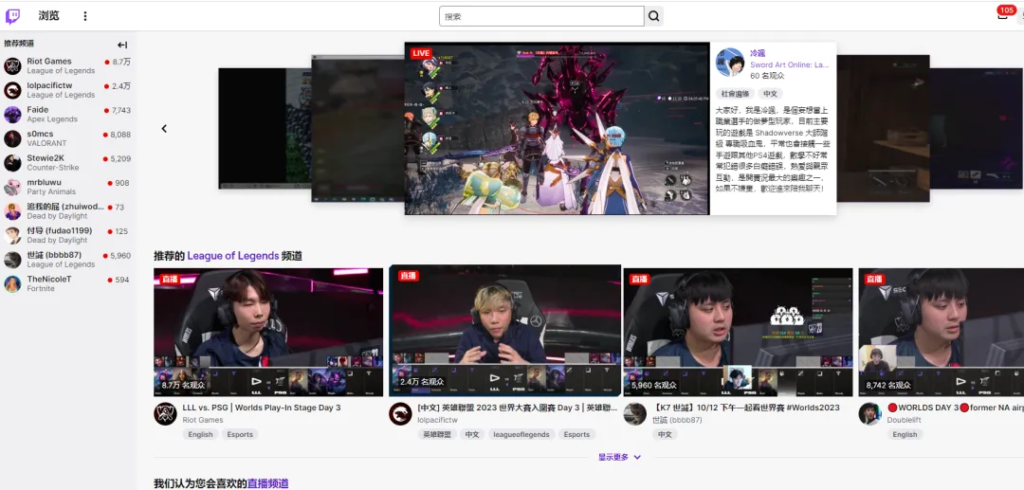Viewport: 1024px width, 490px height.
Task: Click Riot Games avatar under LLL vs. PSG stream
Action: (165, 414)
